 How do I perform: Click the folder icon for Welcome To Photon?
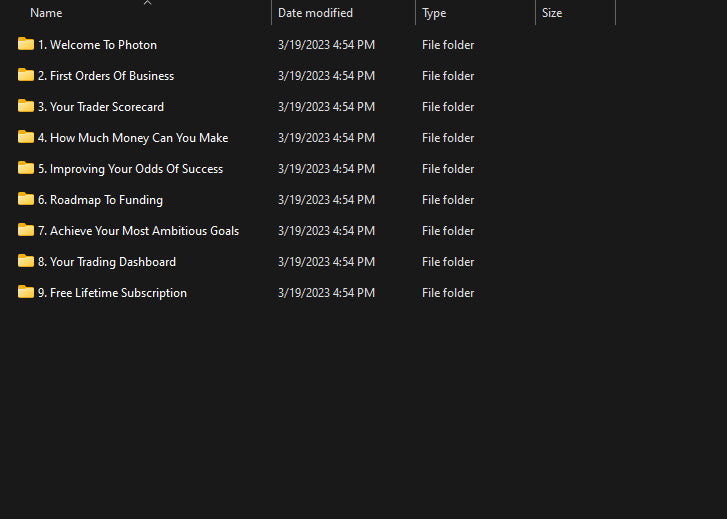tap(26, 44)
